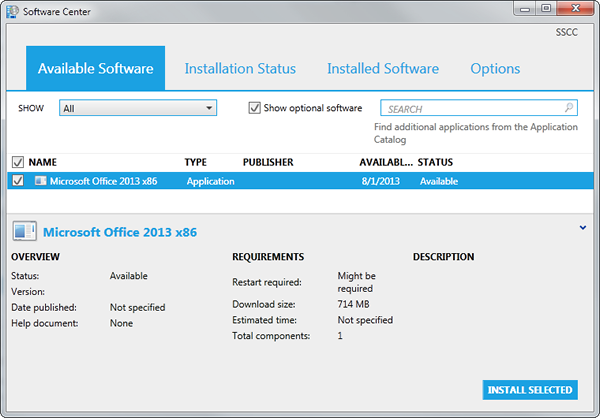Click the Software Center title bar icon
This screenshot has width=600, height=418.
12,11
